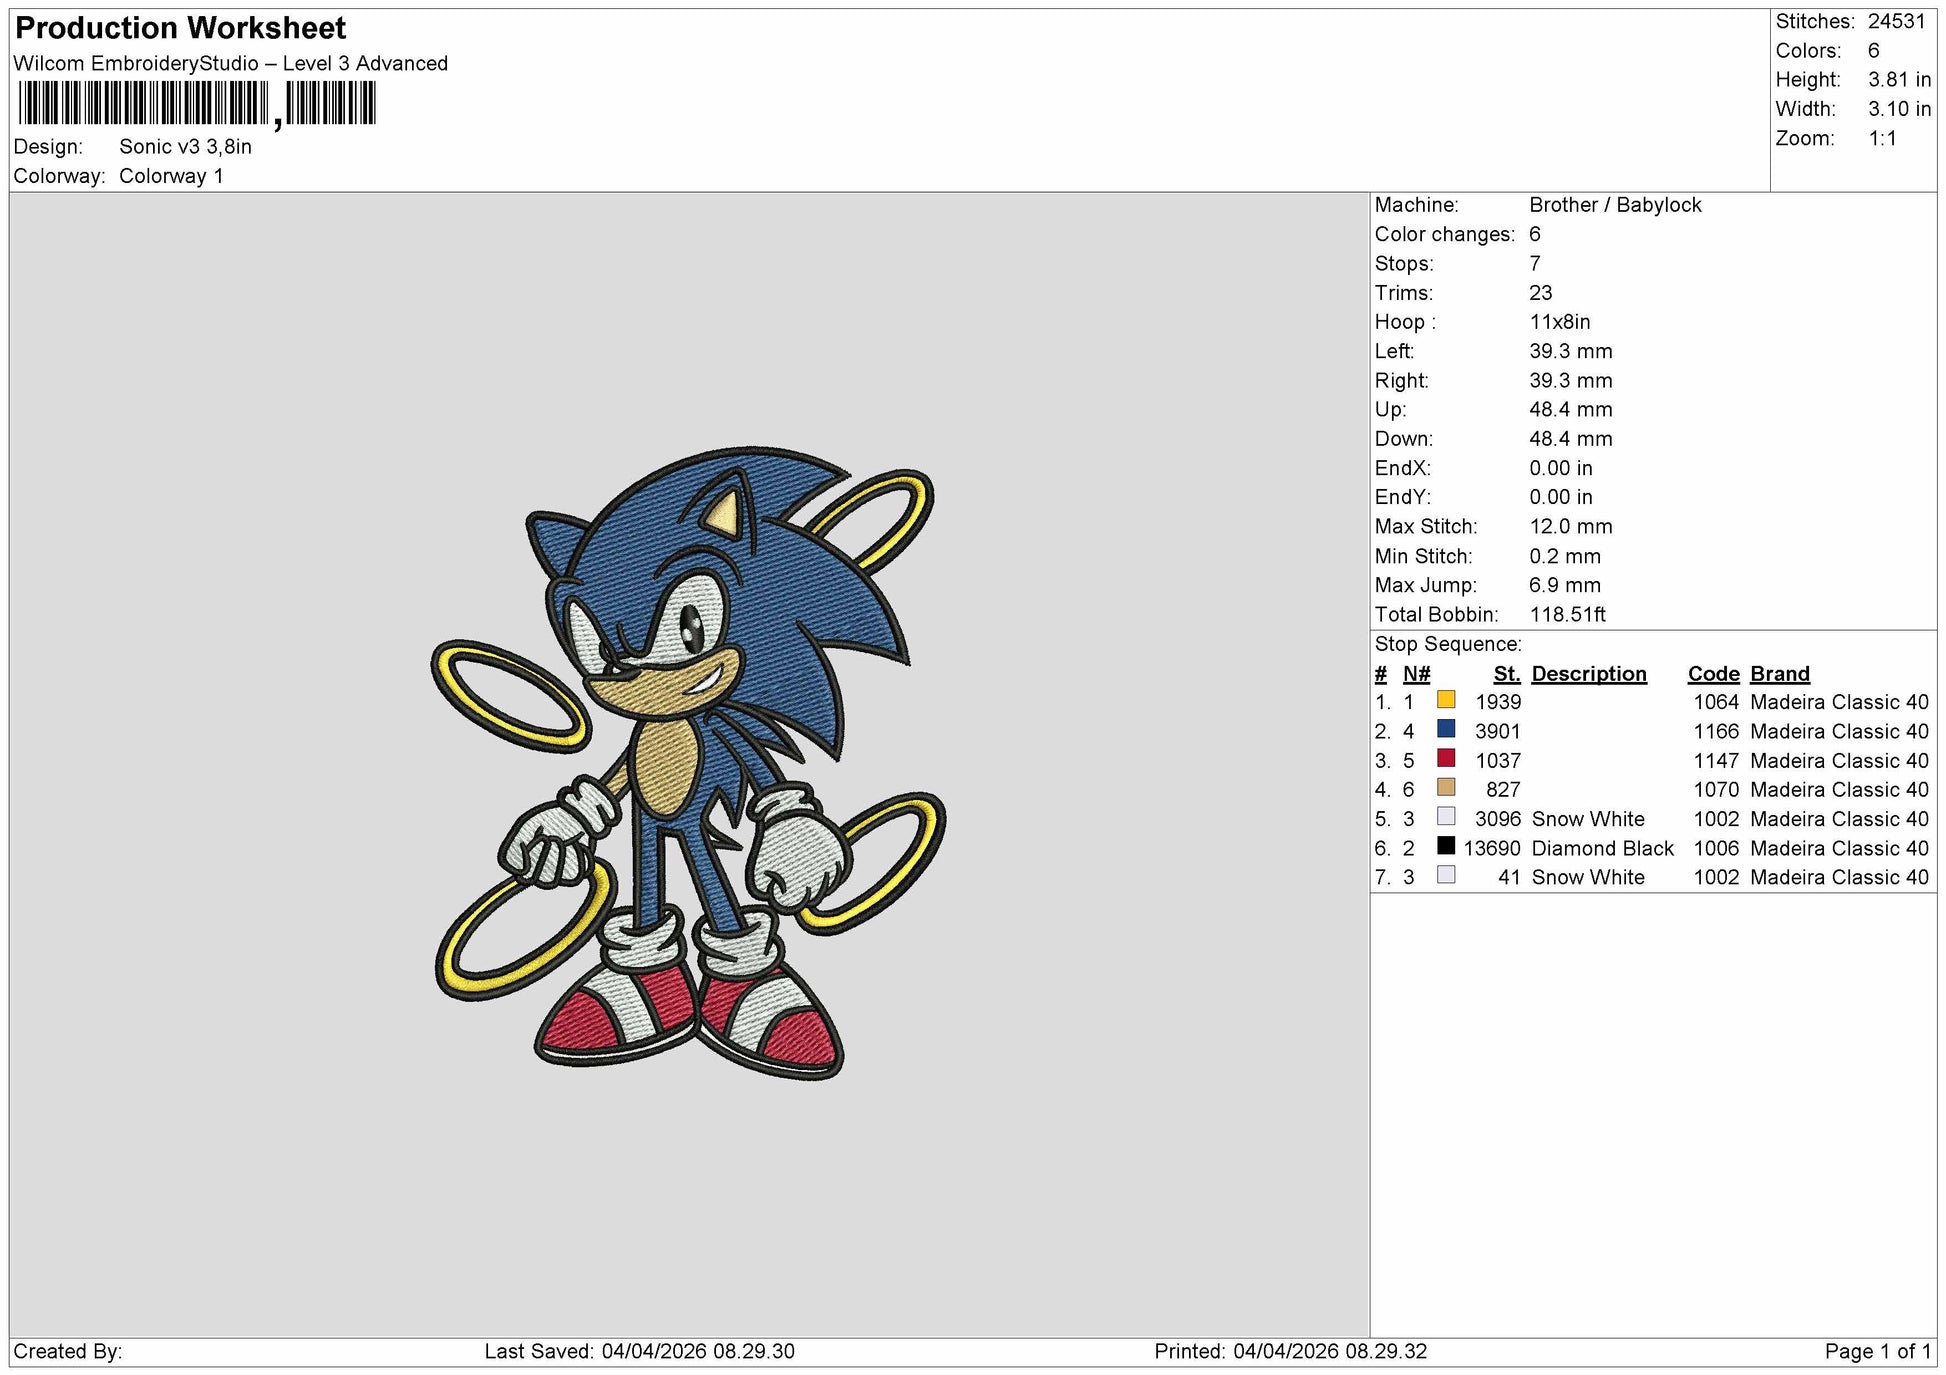This screenshot has width=1946, height=1375.
Task: Click the Sonic embroidery design preview
Action: [x=688, y=763]
